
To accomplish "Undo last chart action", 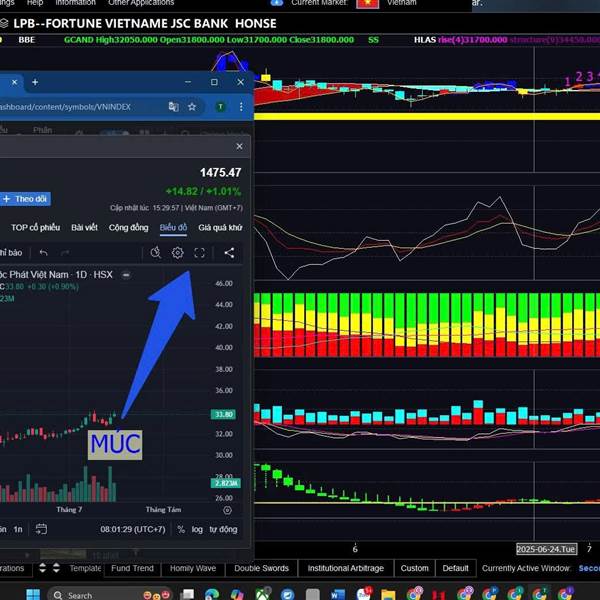I will tap(44, 253).
